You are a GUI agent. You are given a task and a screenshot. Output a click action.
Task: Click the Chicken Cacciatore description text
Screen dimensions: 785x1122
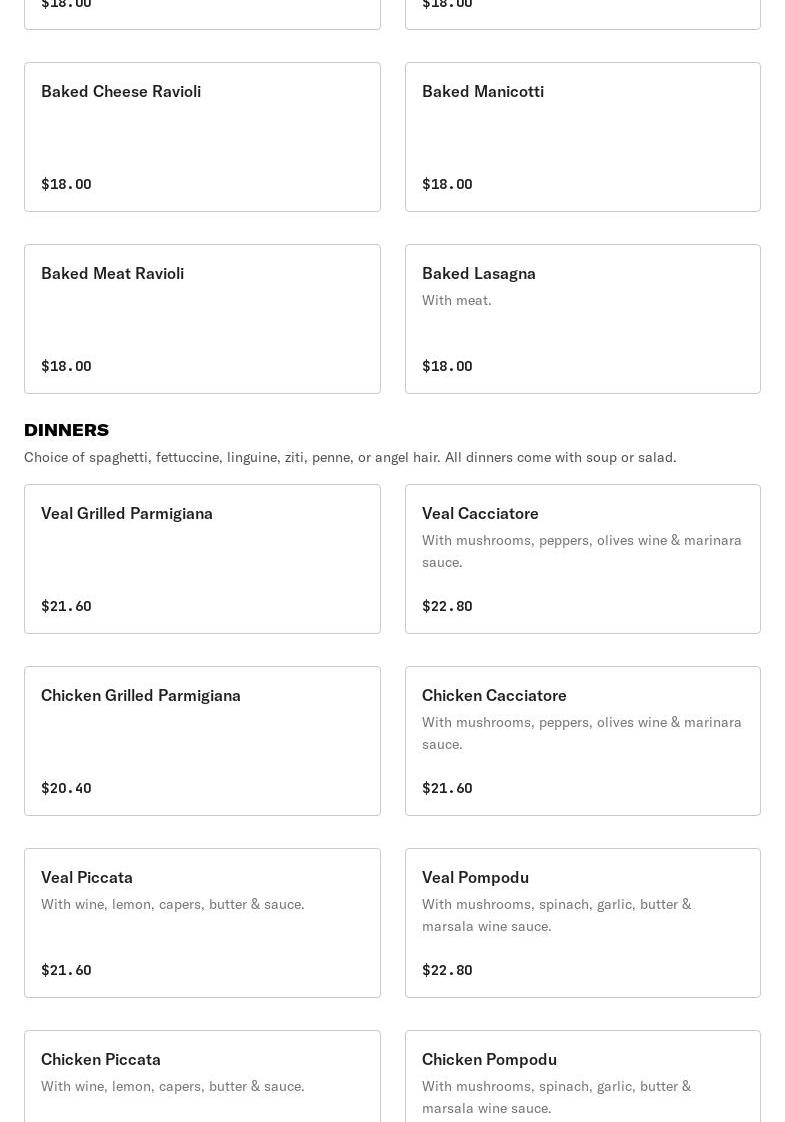click(x=581, y=733)
